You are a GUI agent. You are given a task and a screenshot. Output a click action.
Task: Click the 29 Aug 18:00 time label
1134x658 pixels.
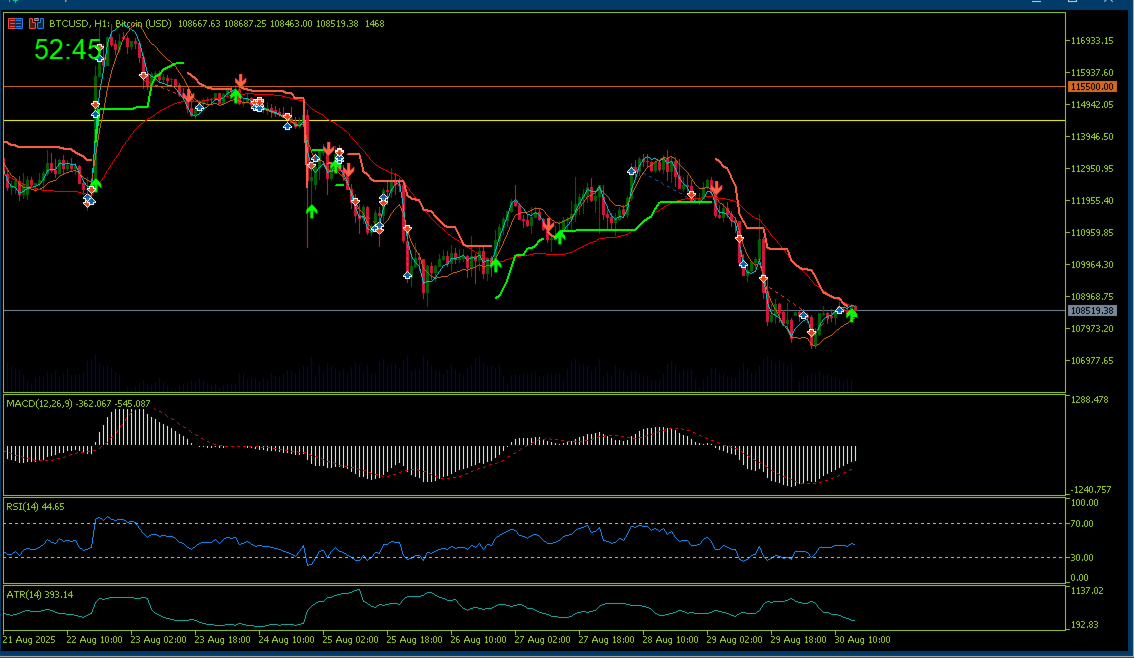click(x=798, y=640)
